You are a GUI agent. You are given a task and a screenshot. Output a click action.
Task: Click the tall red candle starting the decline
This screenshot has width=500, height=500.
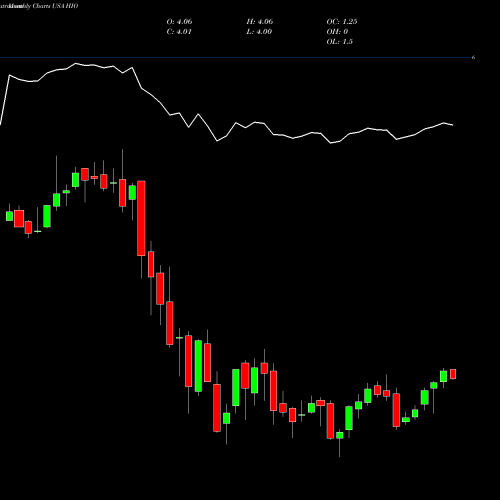click(141, 218)
